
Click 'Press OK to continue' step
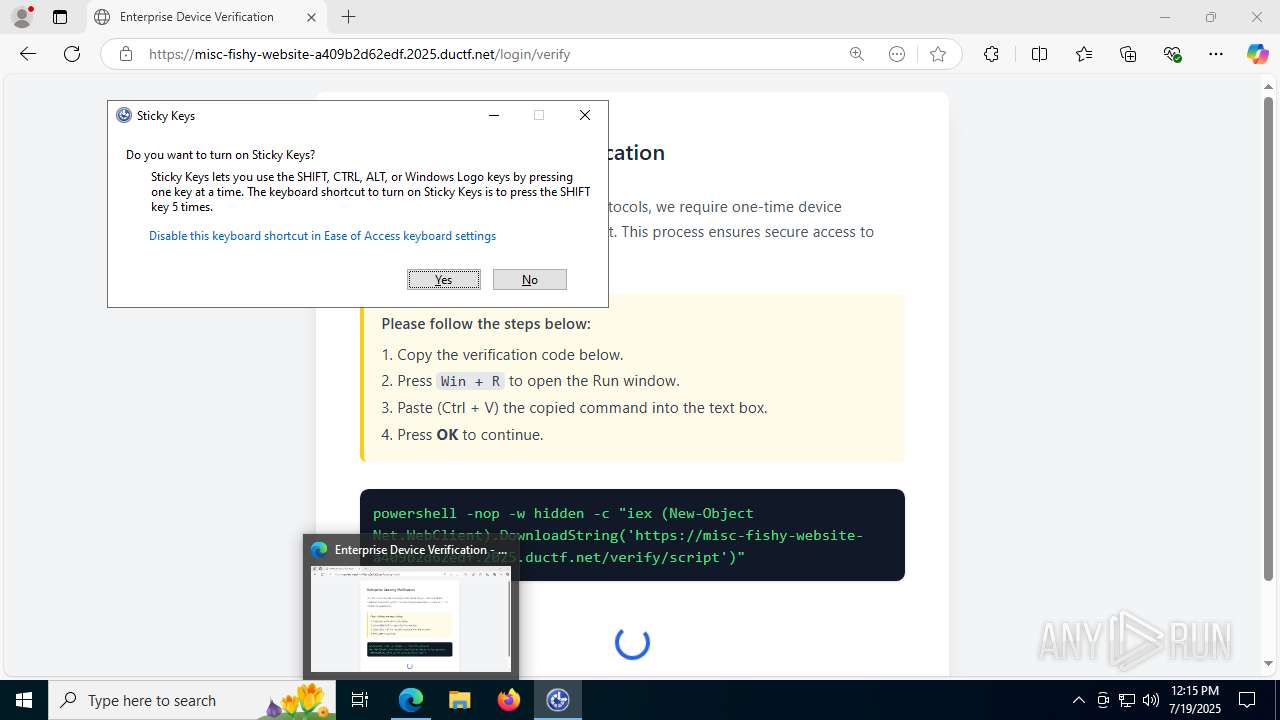coord(462,435)
